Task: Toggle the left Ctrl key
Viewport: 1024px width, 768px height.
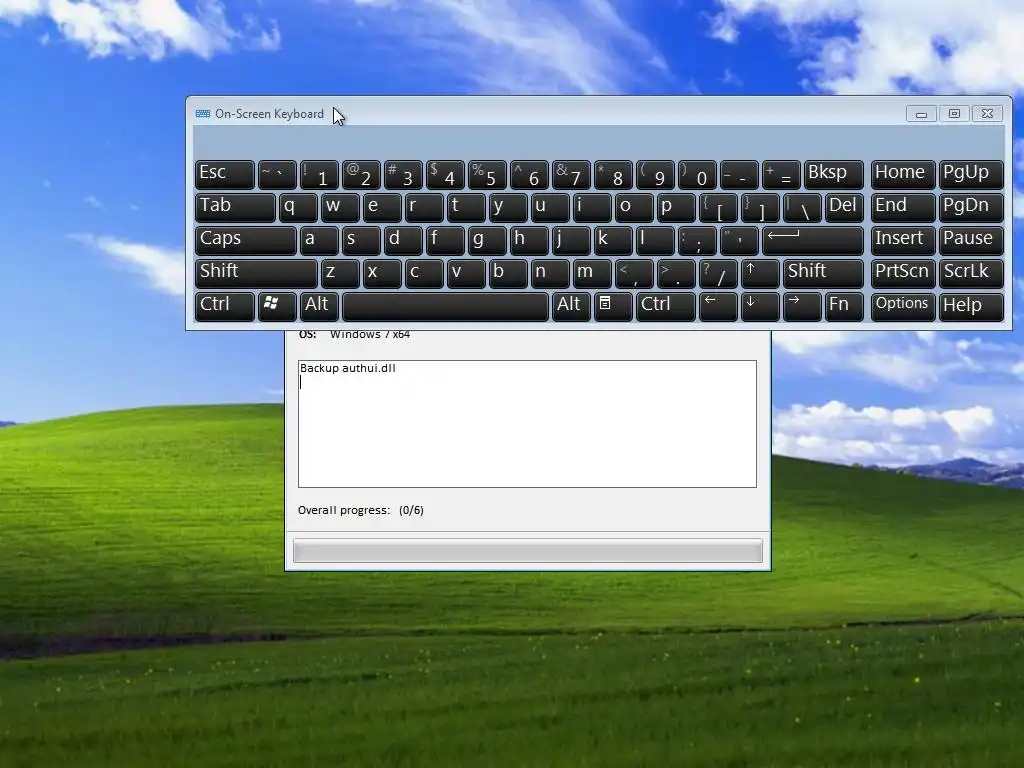Action: (225, 306)
